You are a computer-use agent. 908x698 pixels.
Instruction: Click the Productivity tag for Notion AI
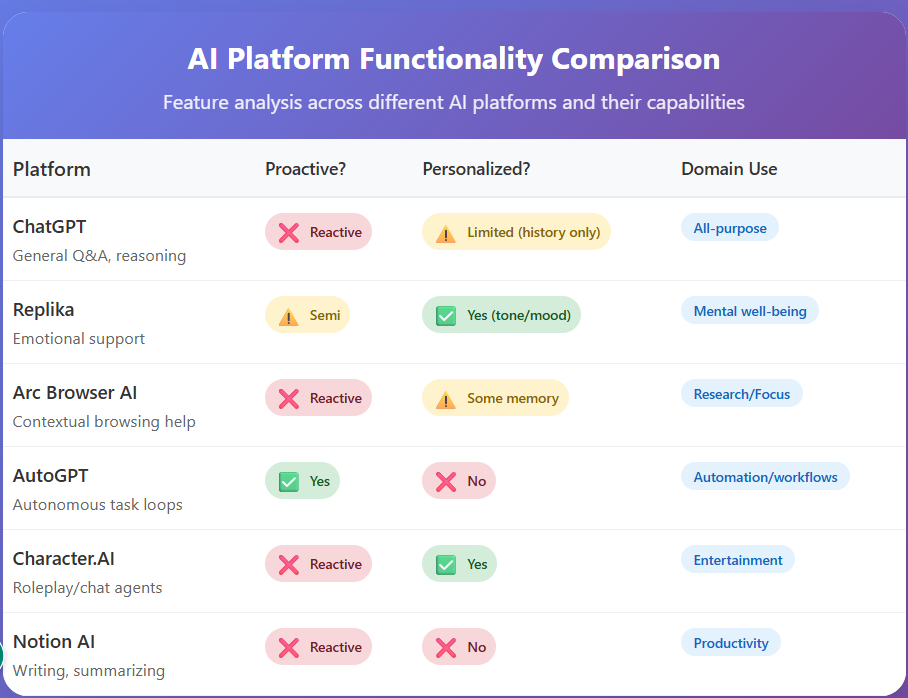(x=731, y=643)
